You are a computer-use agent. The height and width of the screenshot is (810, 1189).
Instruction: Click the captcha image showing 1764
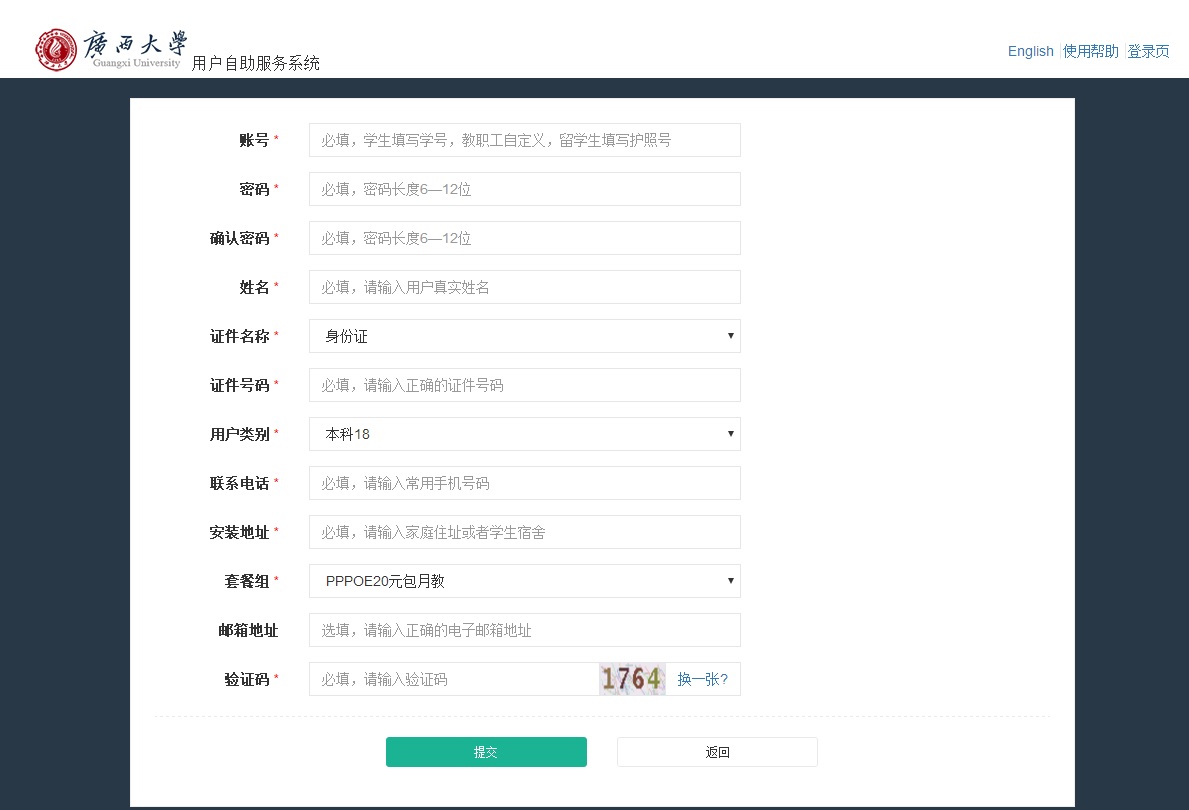[632, 680]
